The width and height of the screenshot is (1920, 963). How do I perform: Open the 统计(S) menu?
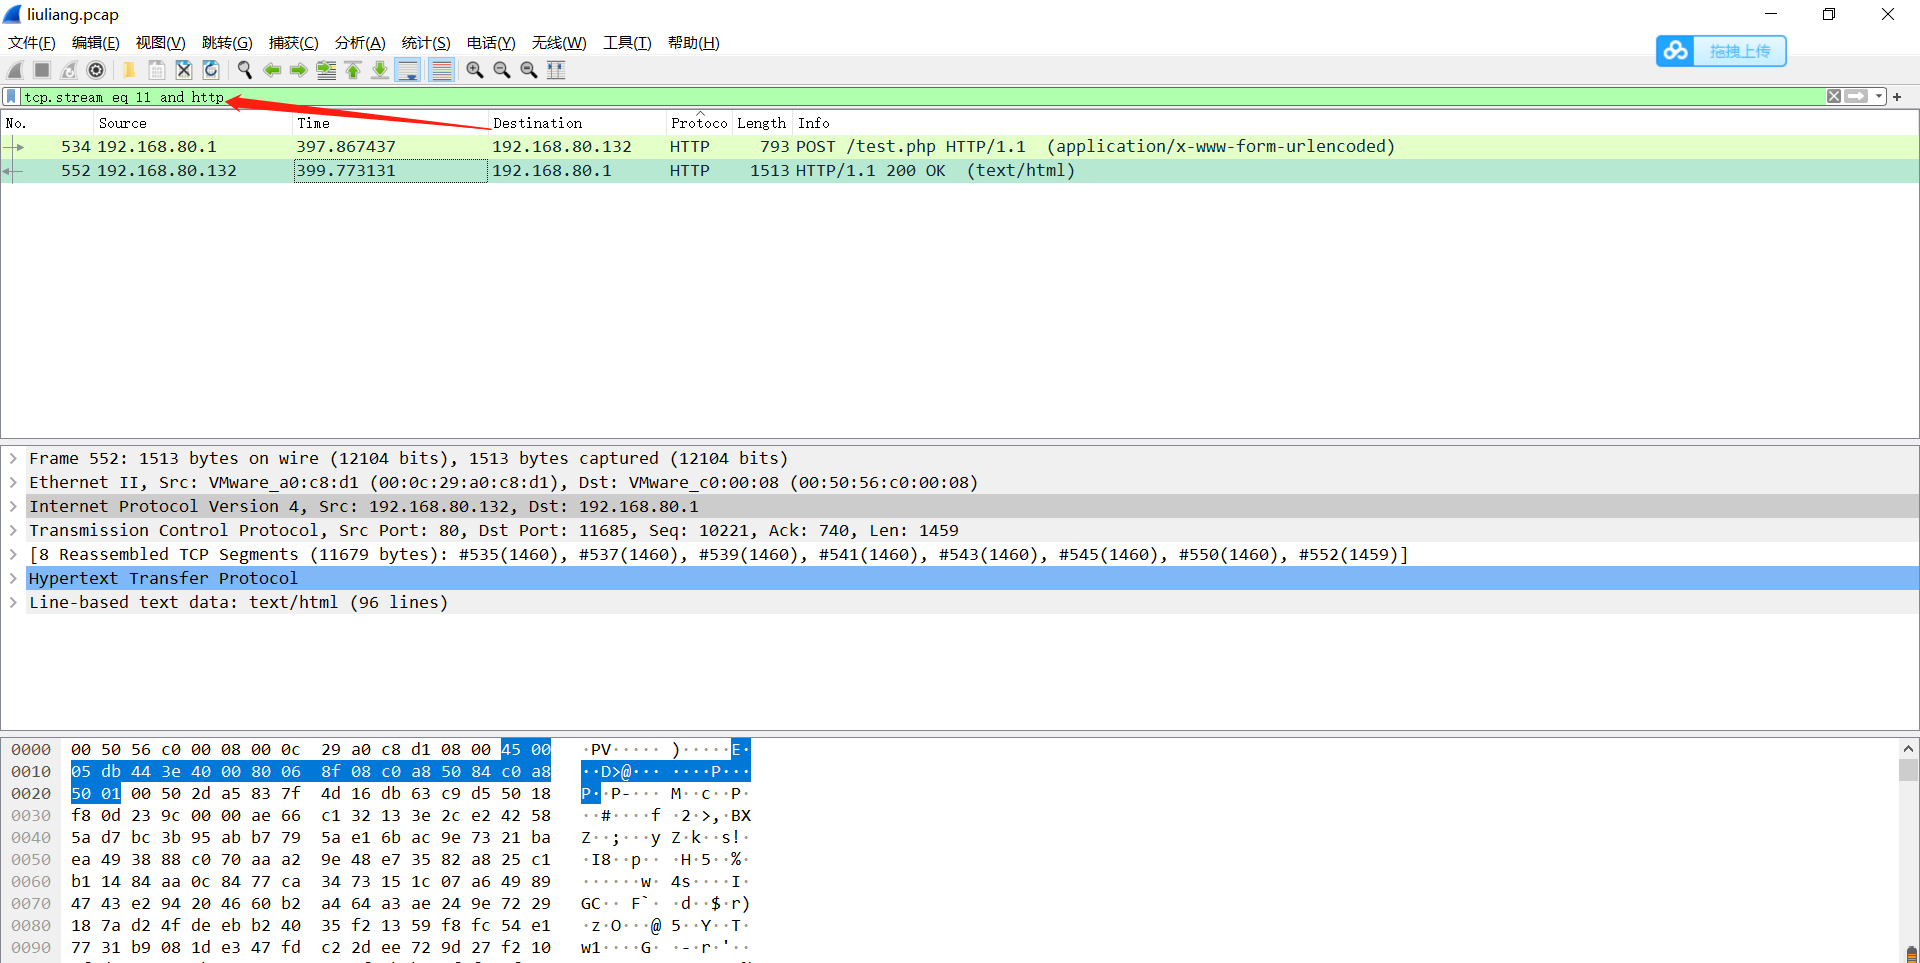(425, 43)
